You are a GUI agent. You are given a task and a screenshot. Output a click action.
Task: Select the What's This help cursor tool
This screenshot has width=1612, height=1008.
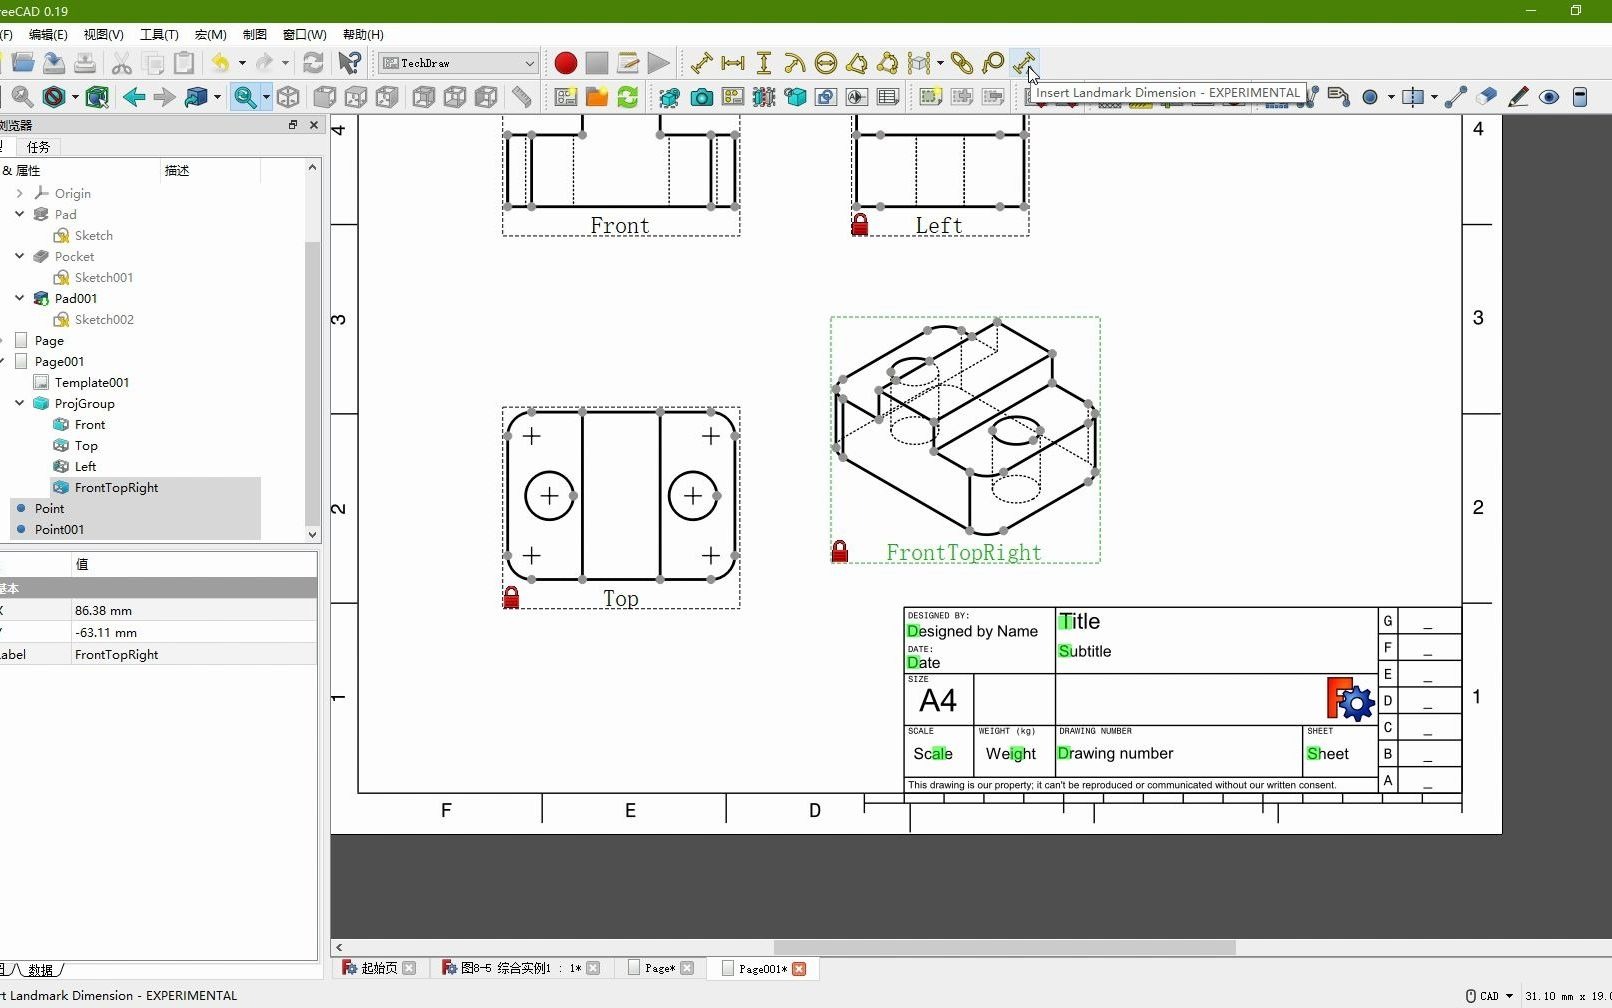[x=349, y=63]
